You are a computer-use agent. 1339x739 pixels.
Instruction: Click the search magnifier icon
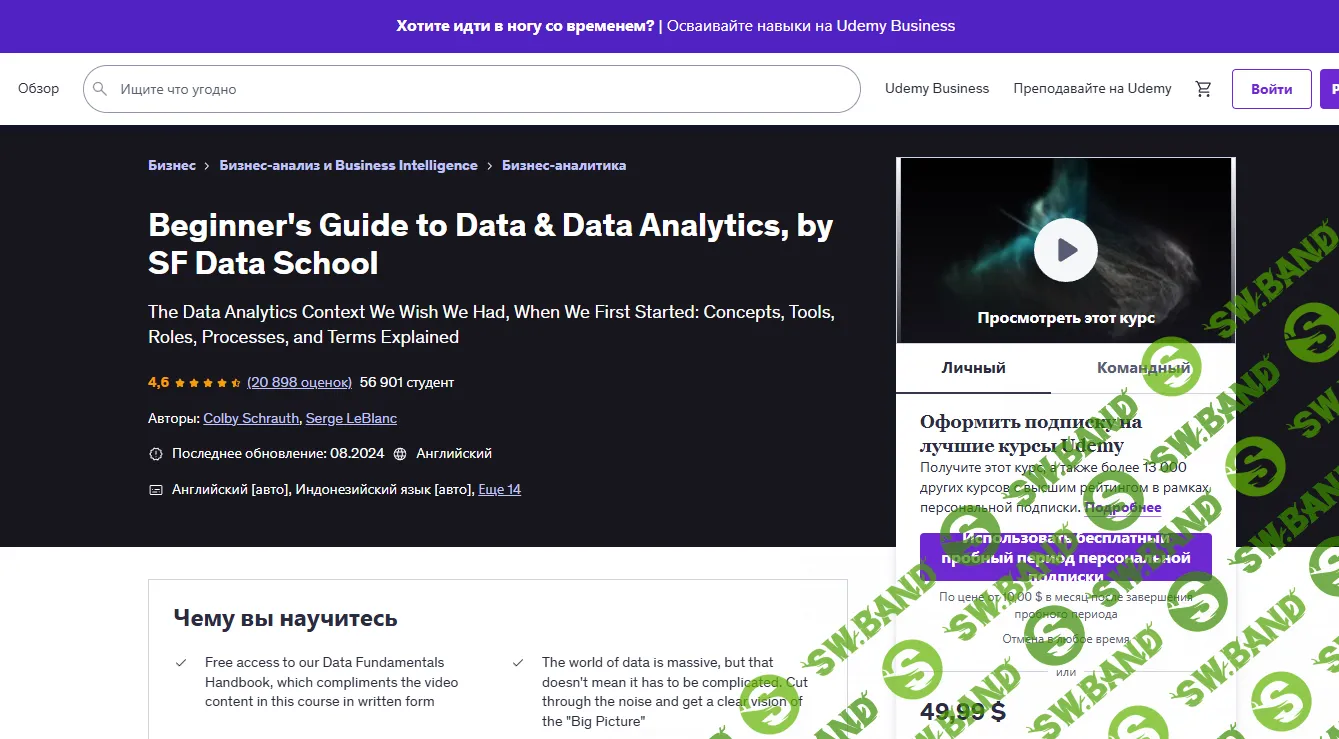point(100,89)
